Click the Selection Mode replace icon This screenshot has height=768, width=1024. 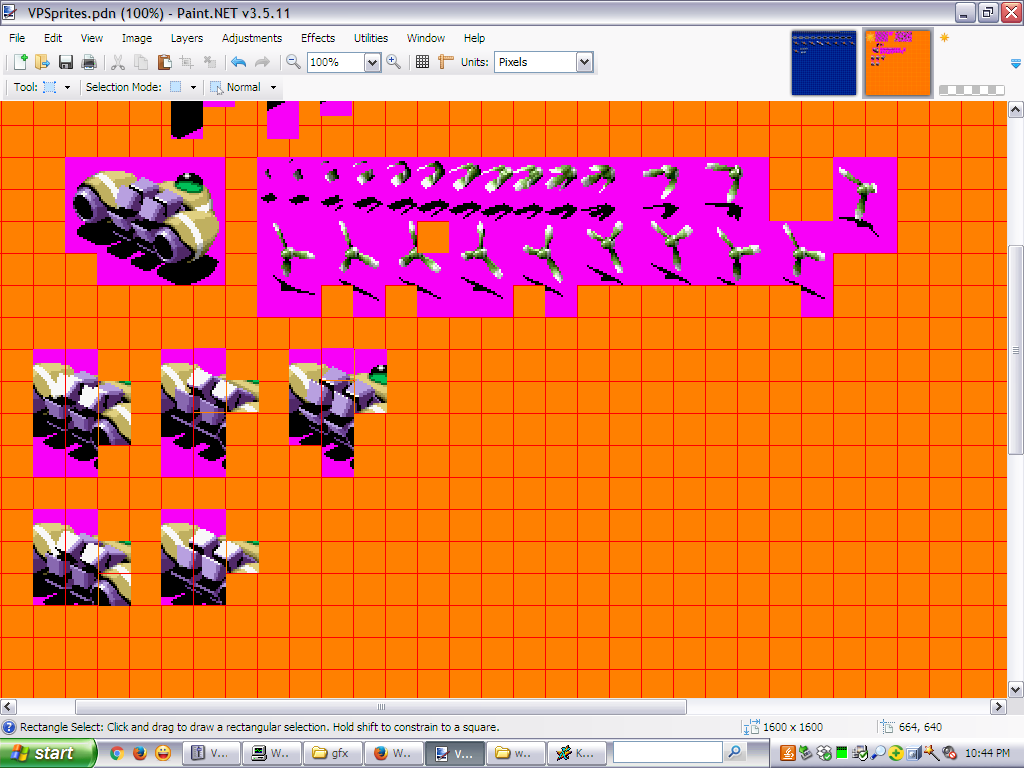click(176, 87)
